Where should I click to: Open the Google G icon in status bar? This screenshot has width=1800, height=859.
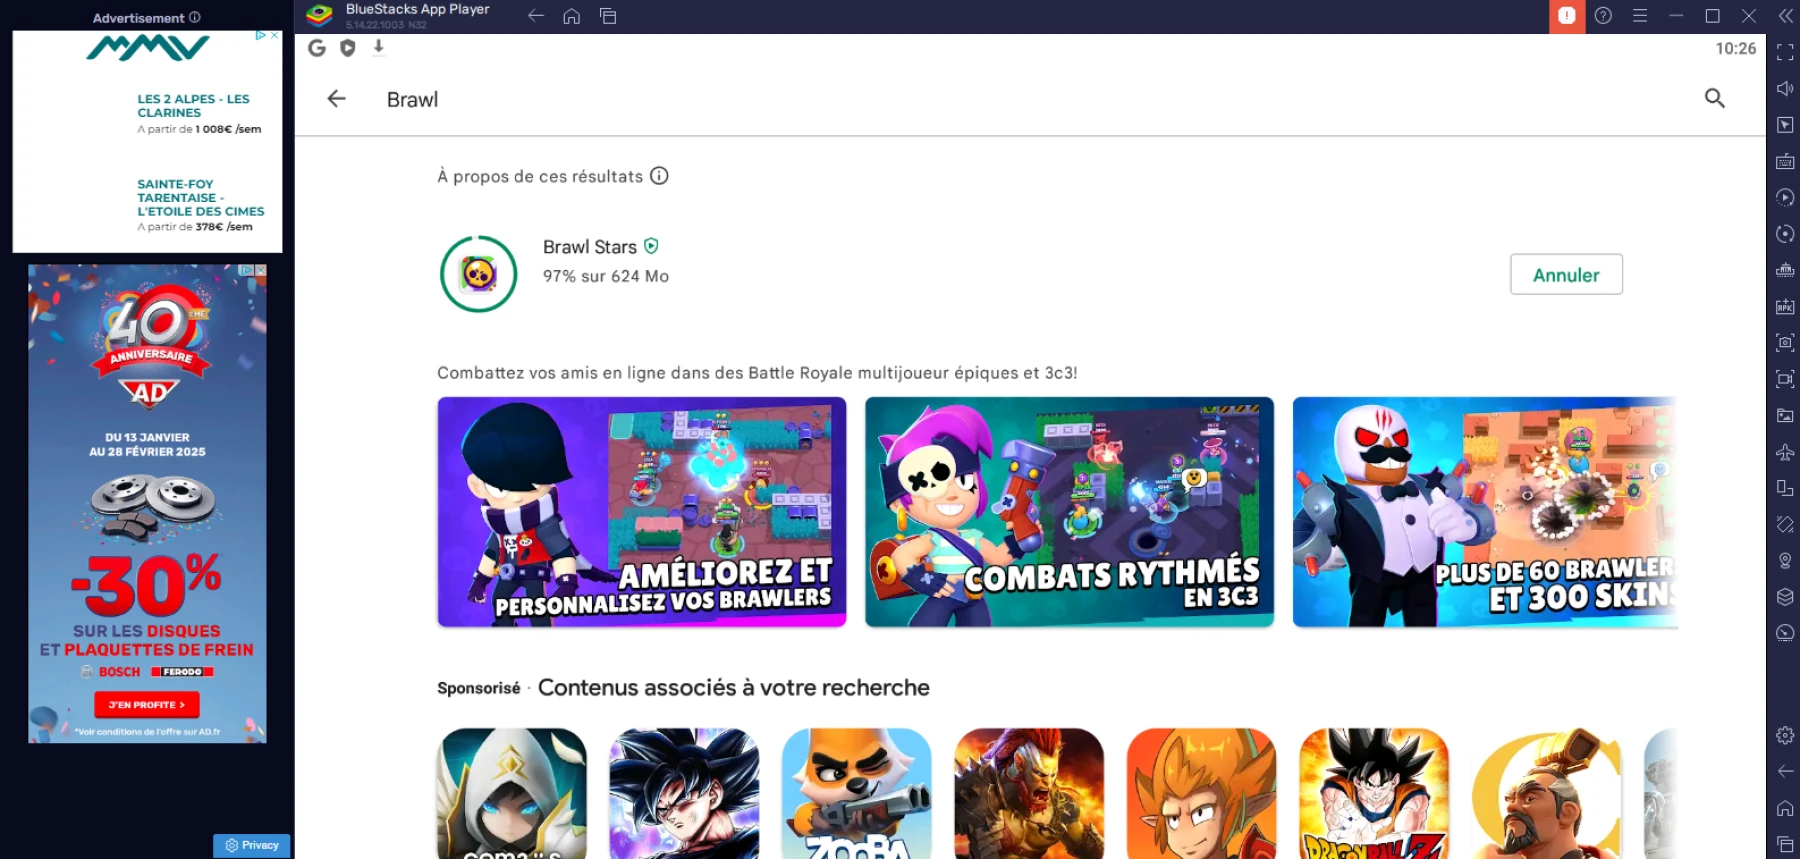[317, 48]
